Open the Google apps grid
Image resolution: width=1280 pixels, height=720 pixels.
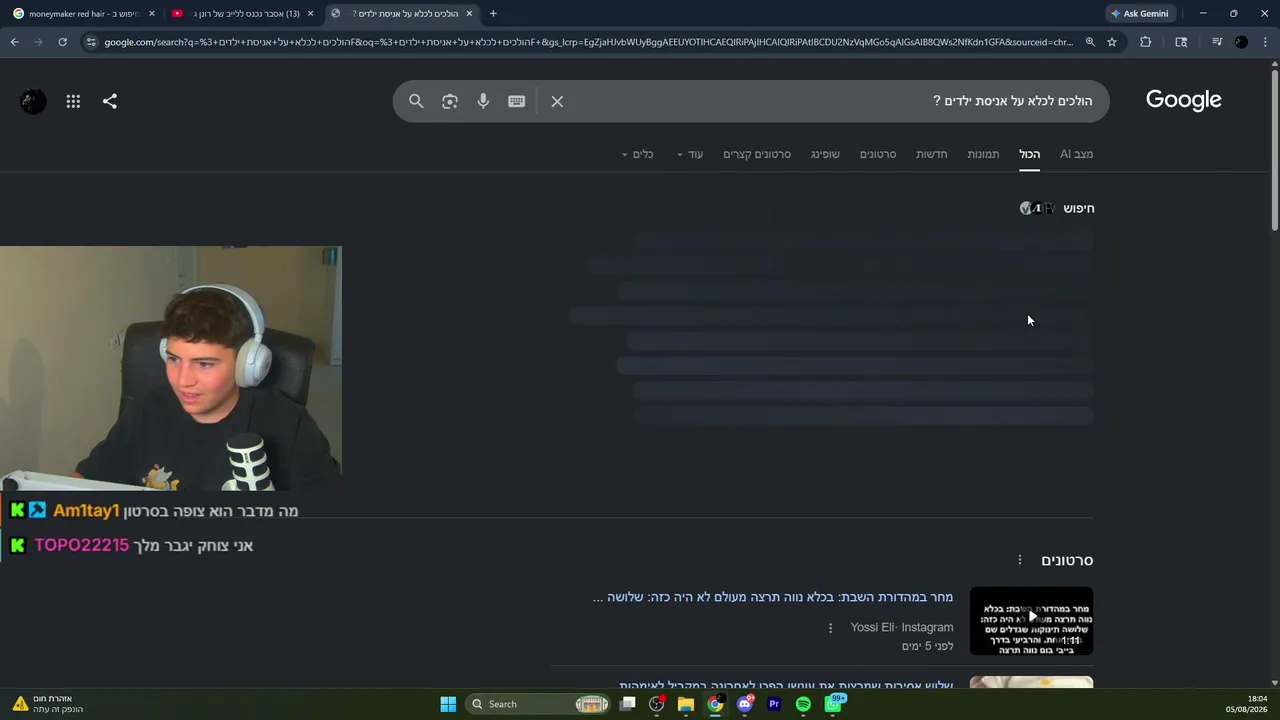73,101
